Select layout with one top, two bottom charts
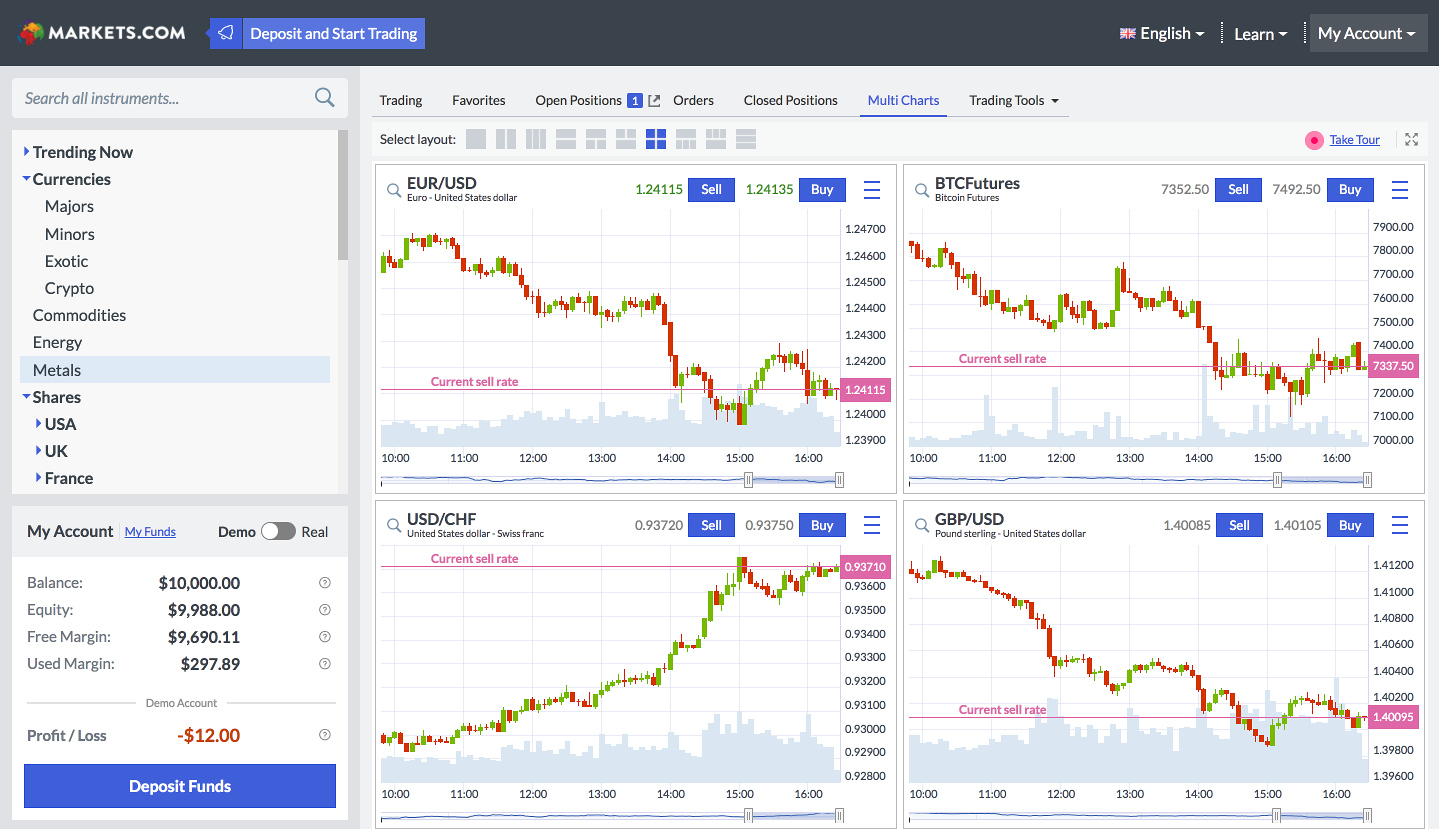This screenshot has width=1439, height=829. 596,139
